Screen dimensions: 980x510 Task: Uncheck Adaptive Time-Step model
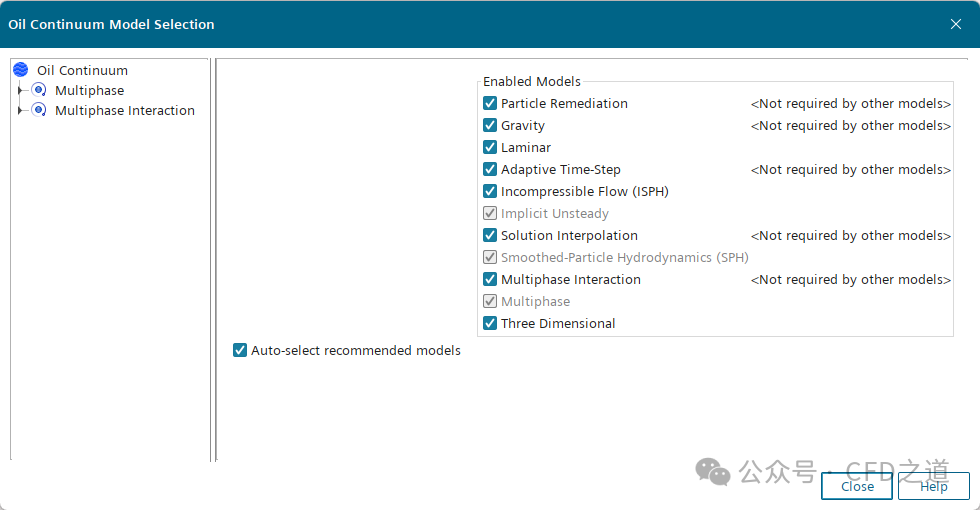tap(490, 169)
